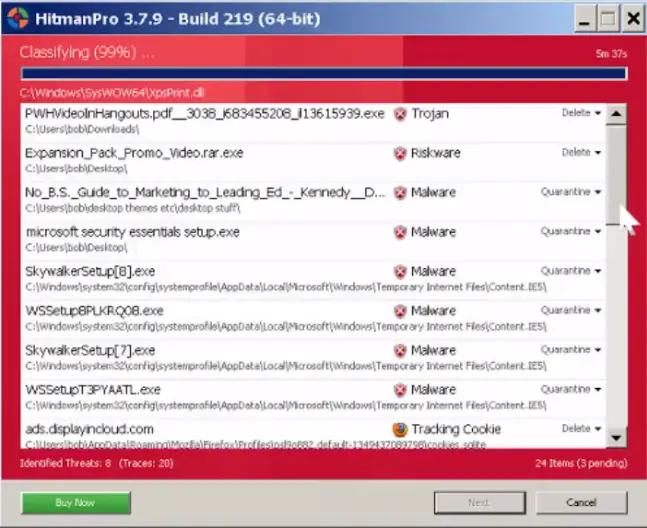
Task: Select ads.displayincloud.com entry
Action: pos(89,429)
